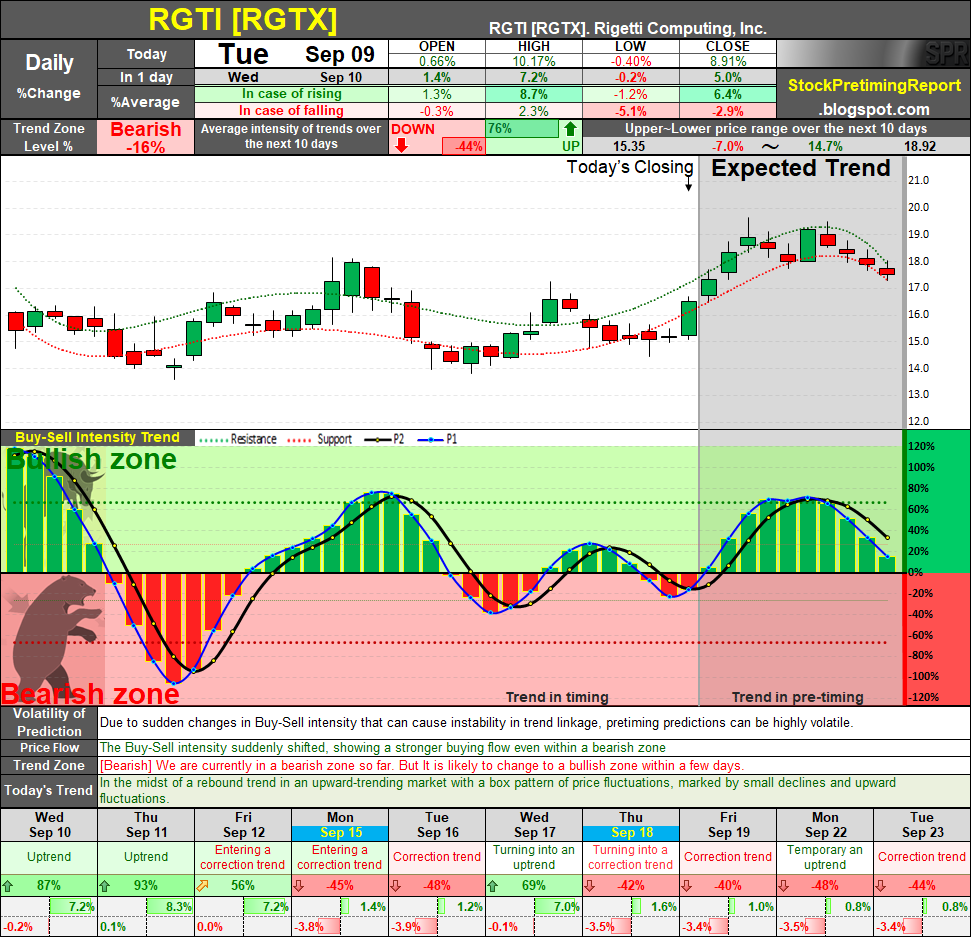
Task: Click the blue P1 line legend marker
Action: coord(430,440)
